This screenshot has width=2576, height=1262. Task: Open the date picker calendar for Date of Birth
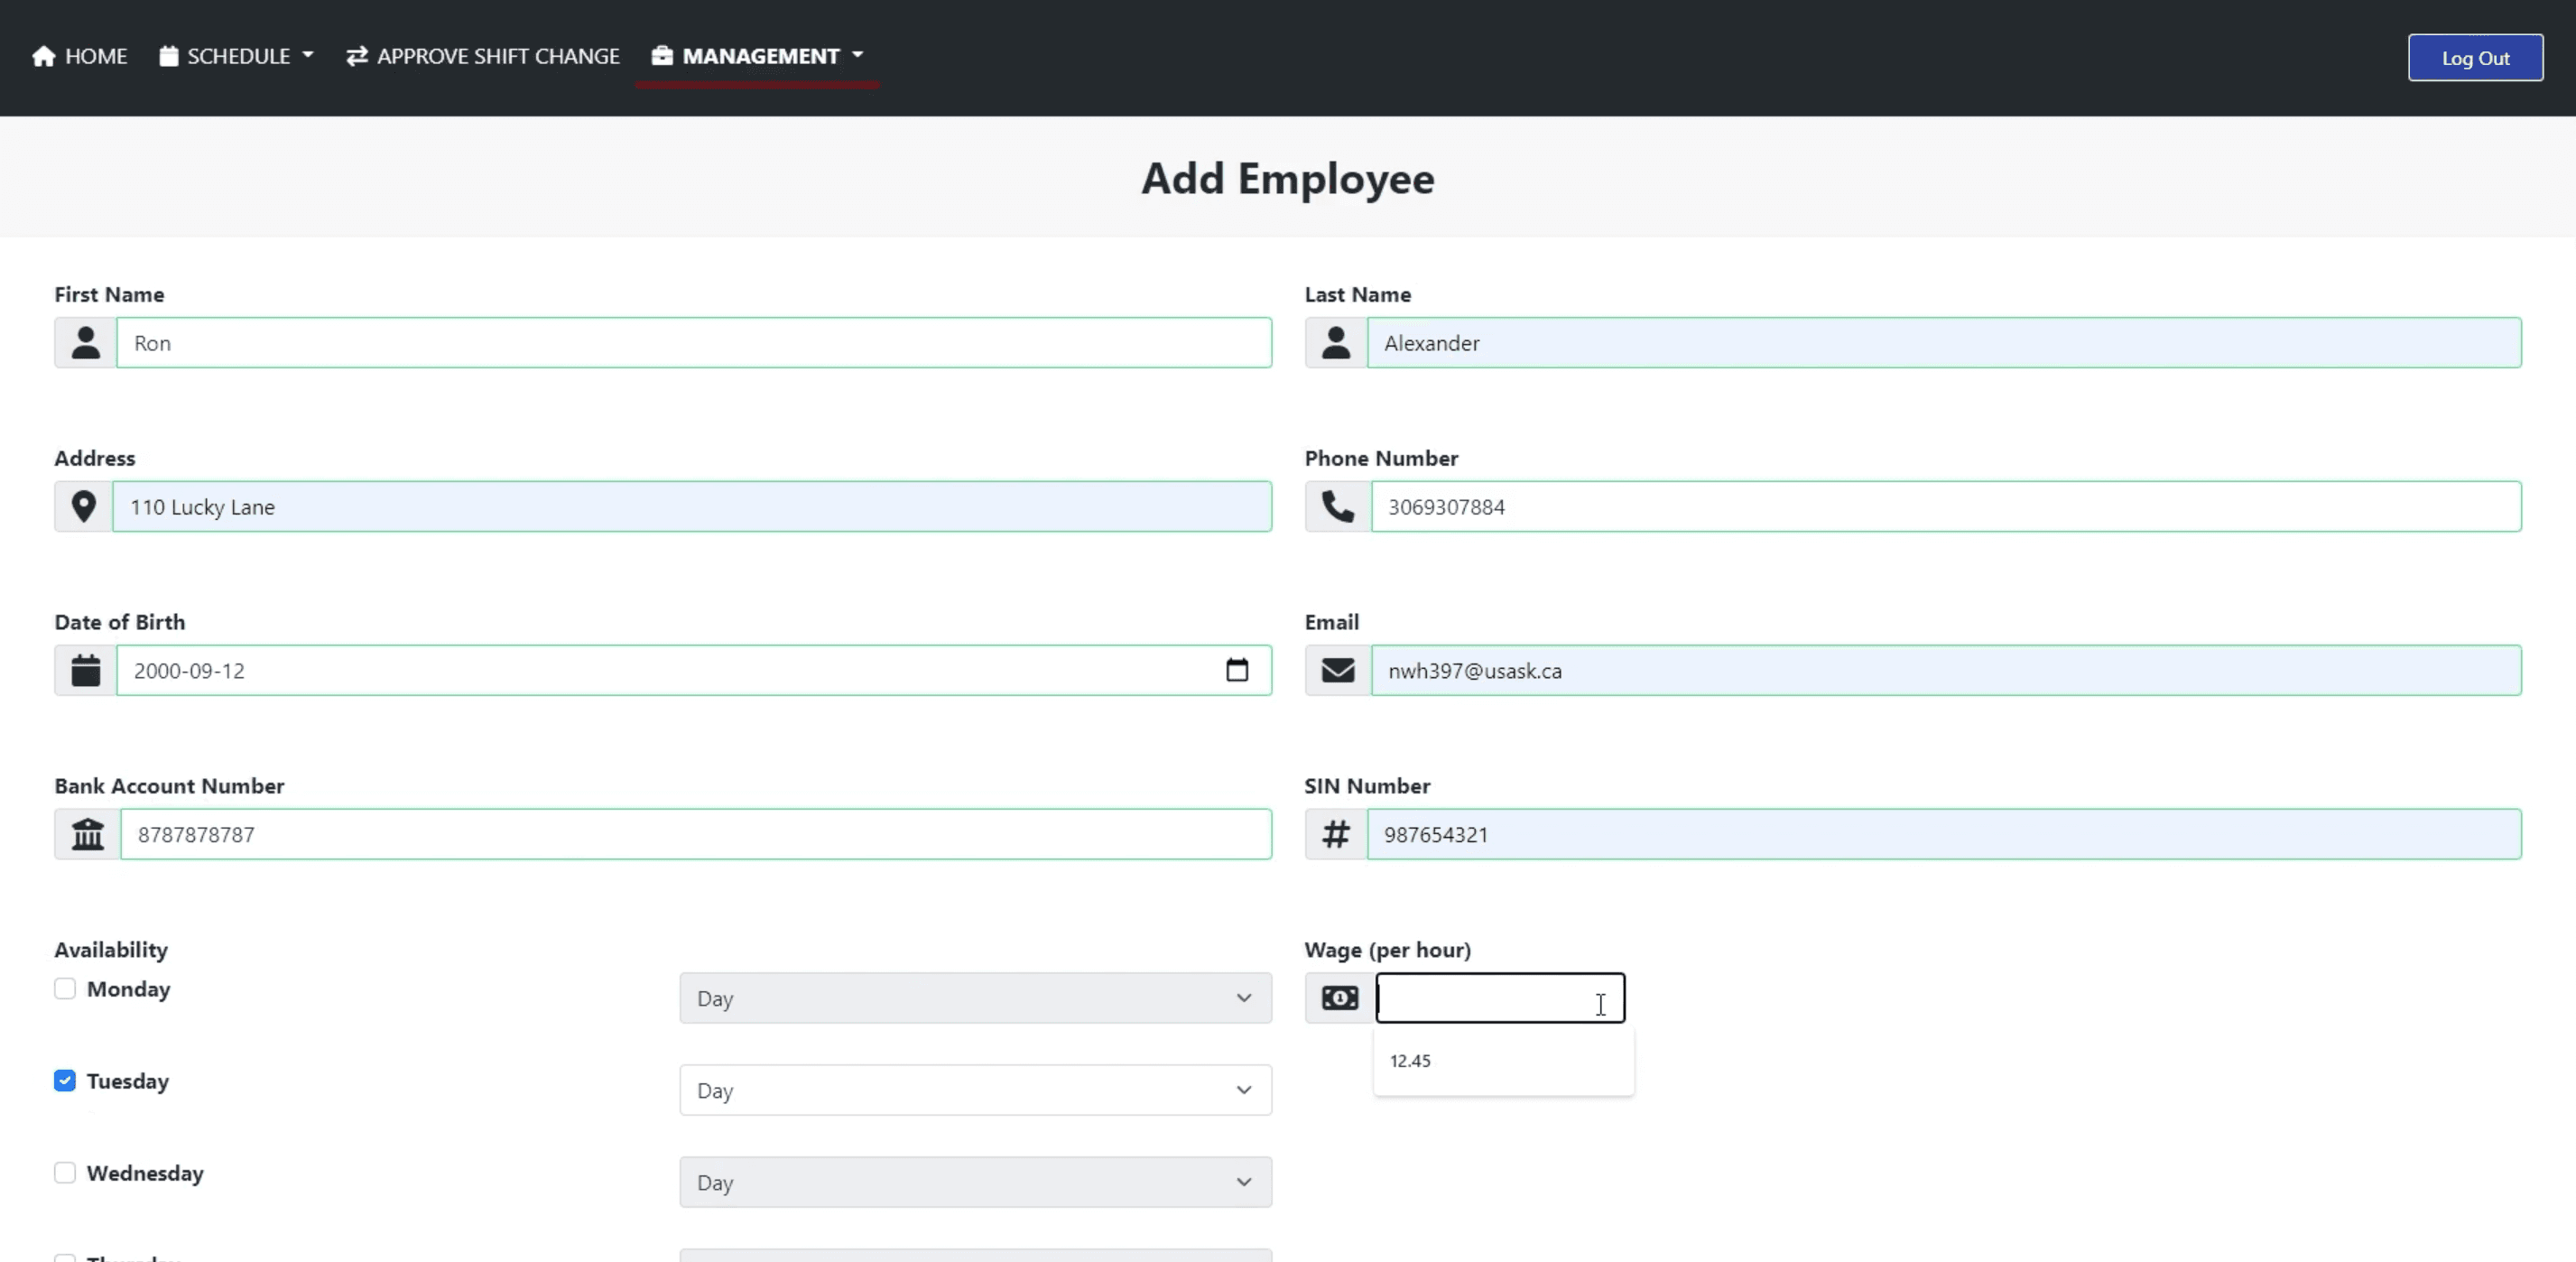point(1237,670)
